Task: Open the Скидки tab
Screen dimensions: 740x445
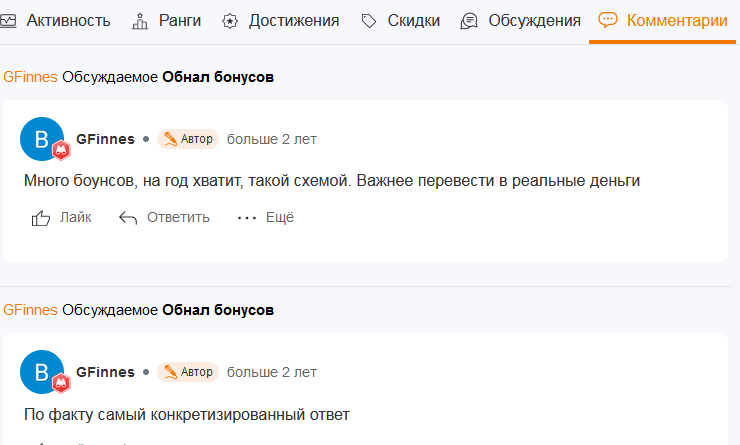Action: point(400,21)
